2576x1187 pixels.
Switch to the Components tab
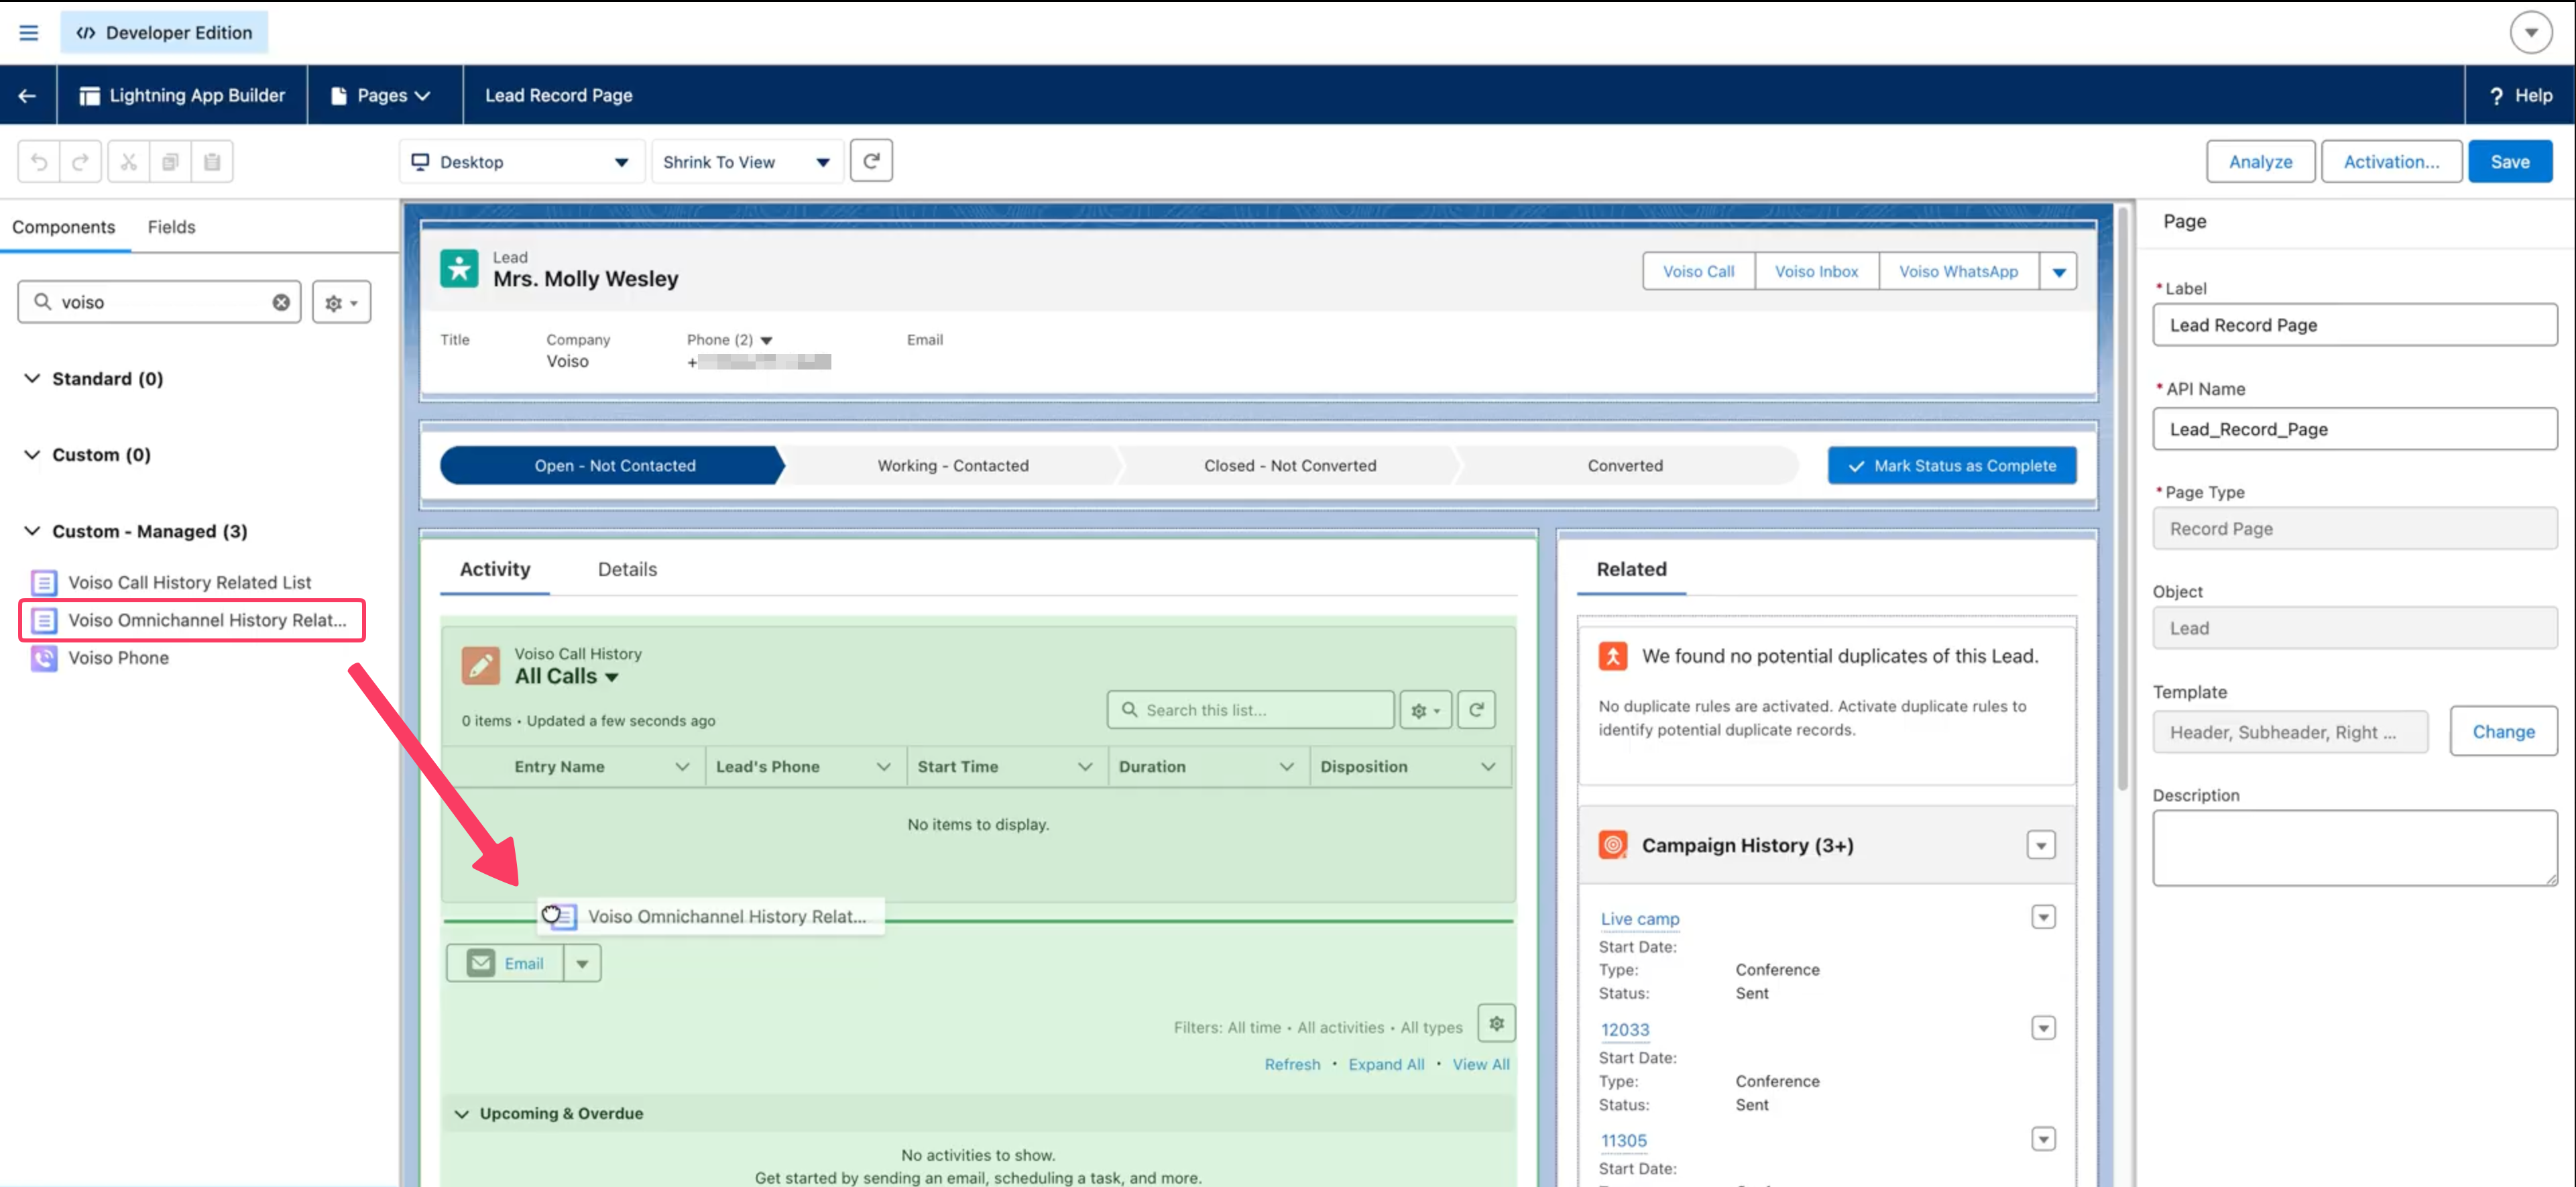[64, 227]
